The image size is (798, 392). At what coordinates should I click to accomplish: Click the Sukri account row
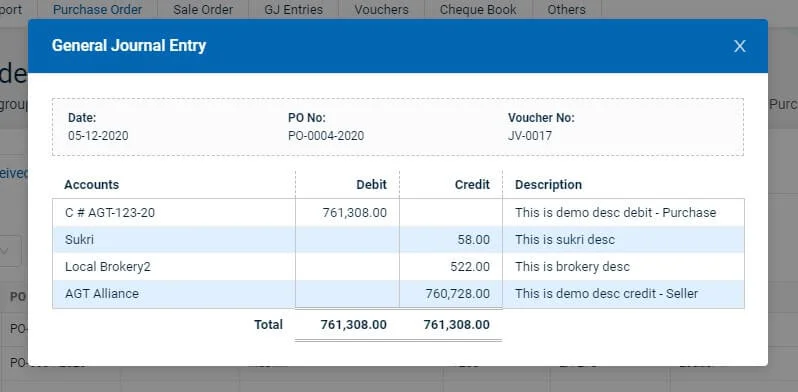[x=398, y=239]
